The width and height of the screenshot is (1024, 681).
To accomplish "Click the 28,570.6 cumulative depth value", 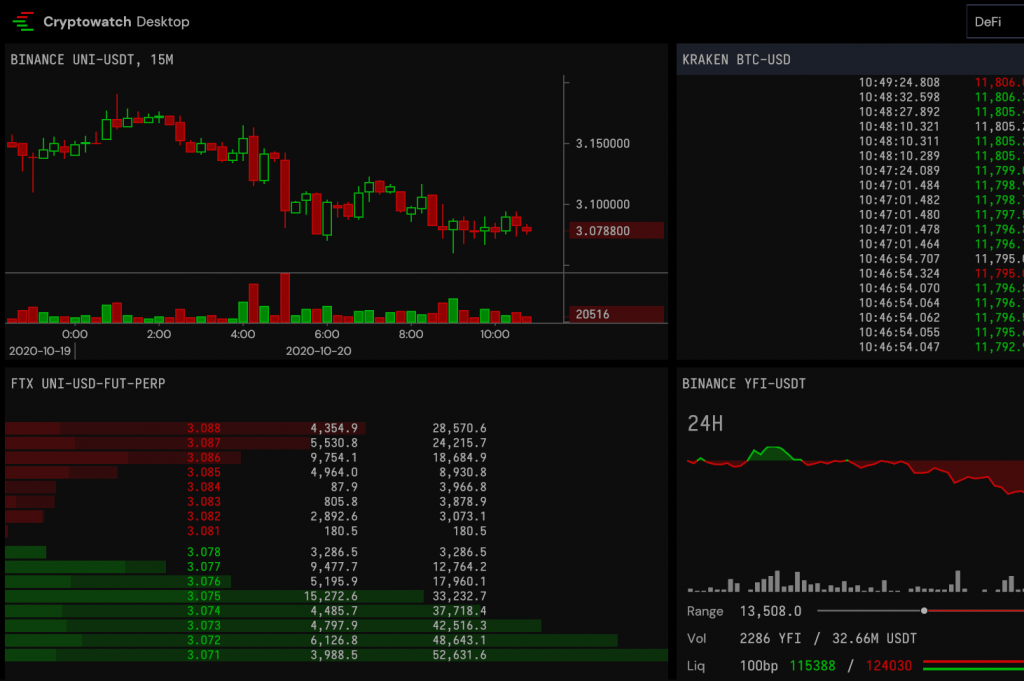I will 459,428.
